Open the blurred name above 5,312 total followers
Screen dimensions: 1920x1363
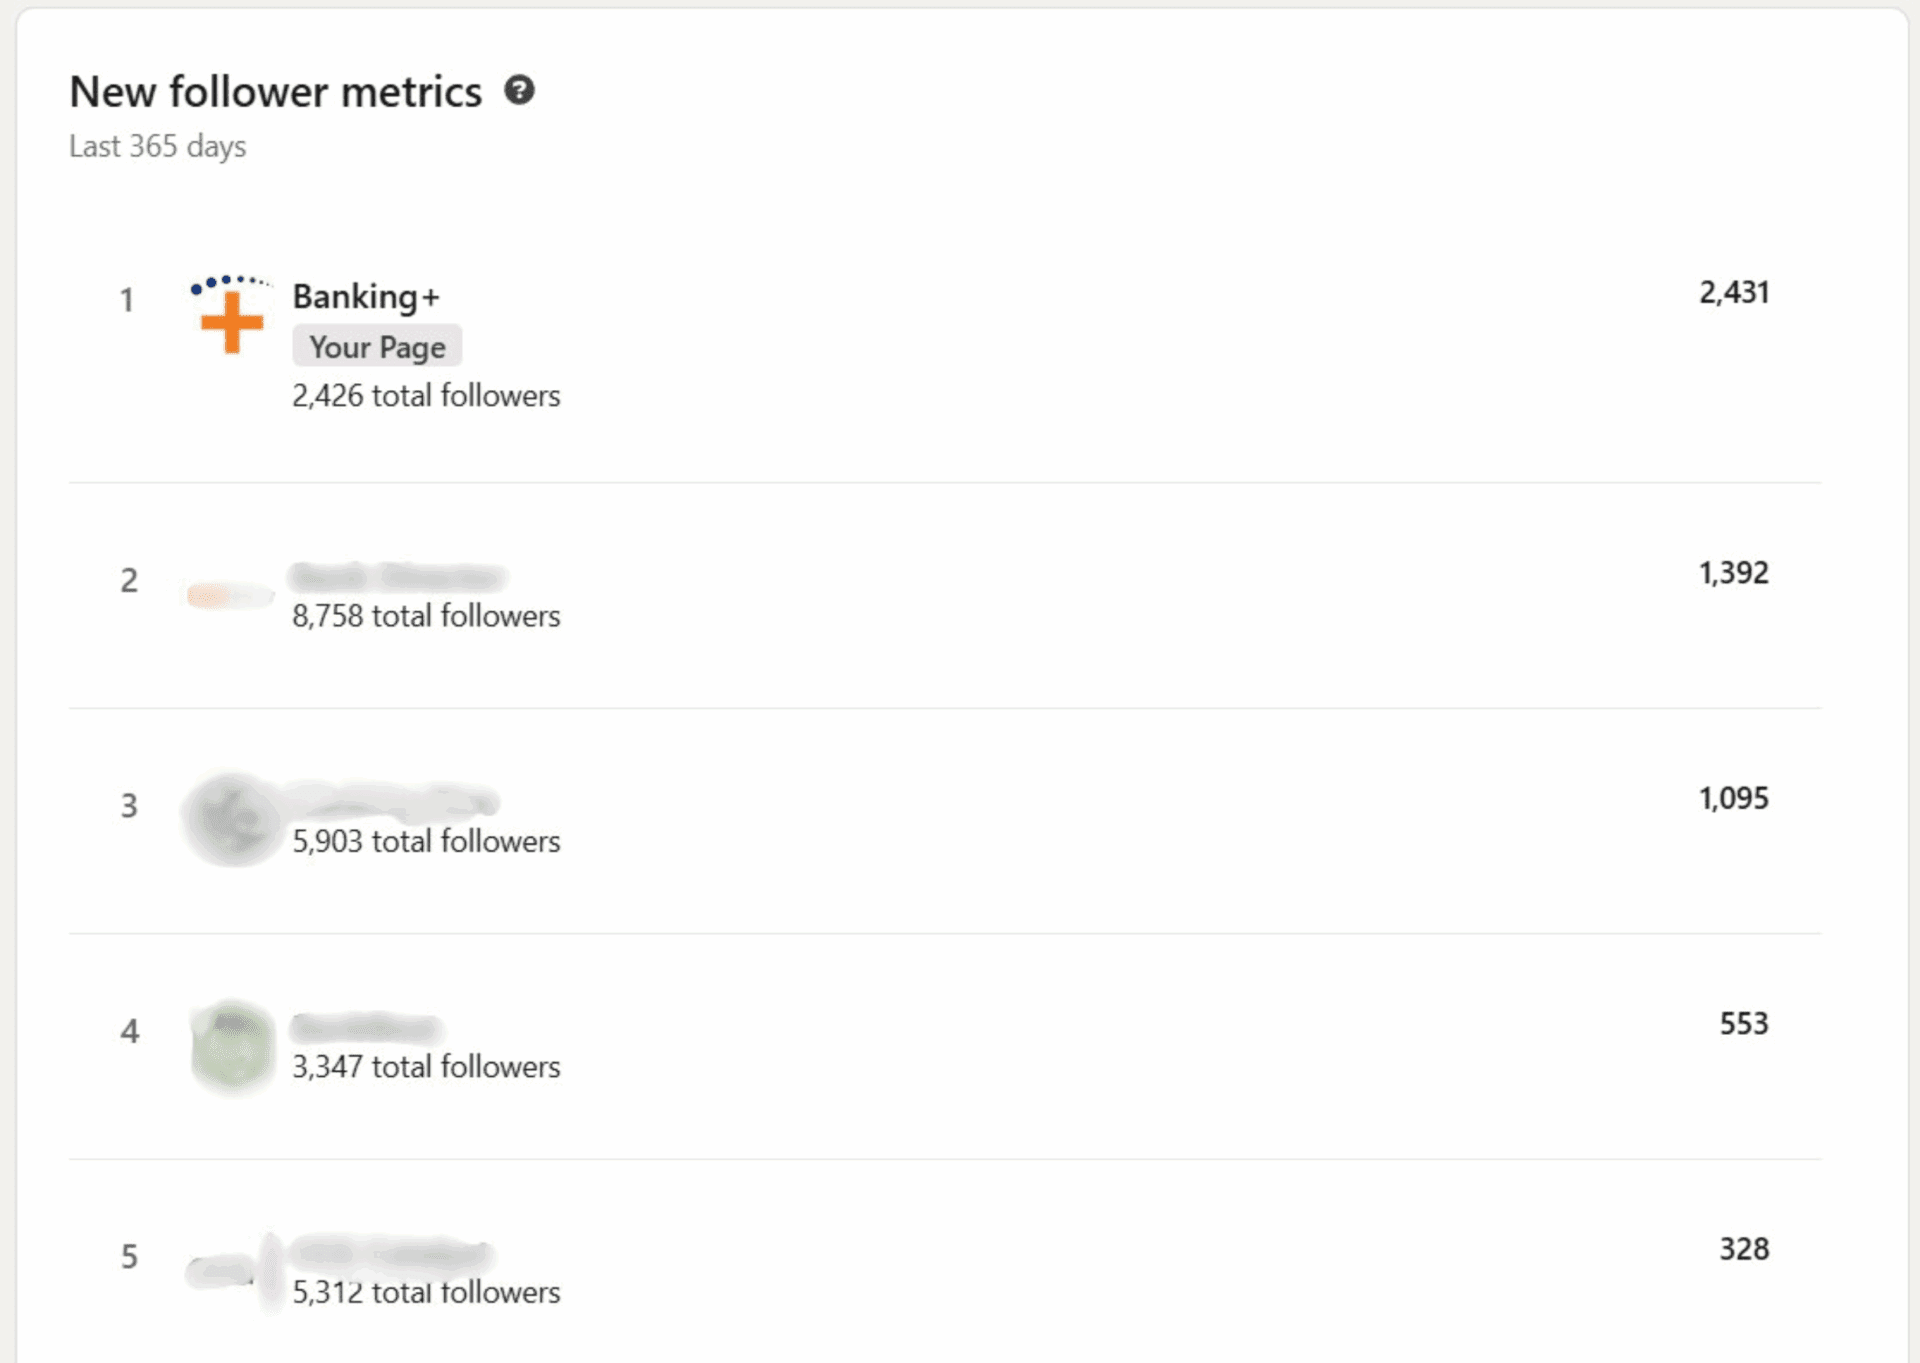(x=390, y=1252)
